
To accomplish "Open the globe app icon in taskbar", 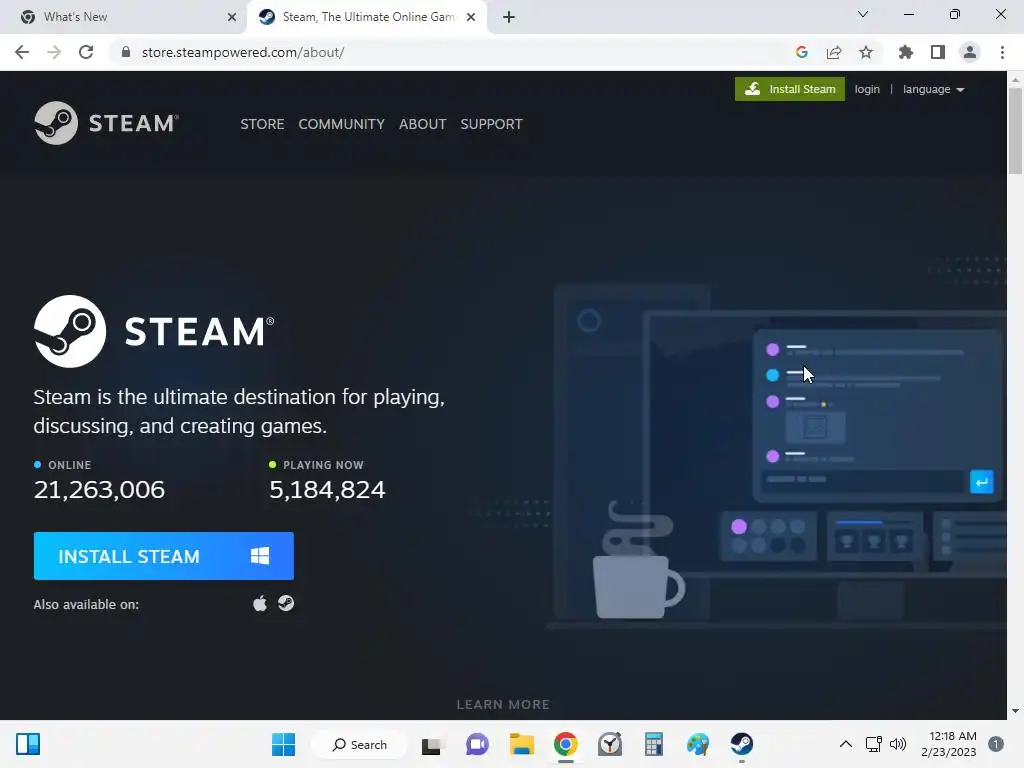I will pos(697,744).
